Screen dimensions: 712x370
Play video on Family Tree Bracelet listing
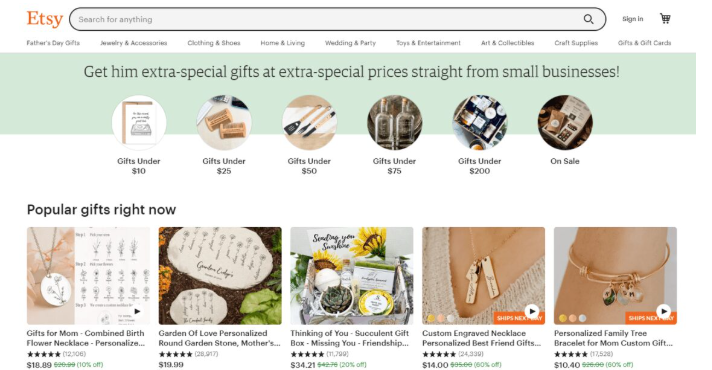pyautogui.click(x=663, y=311)
